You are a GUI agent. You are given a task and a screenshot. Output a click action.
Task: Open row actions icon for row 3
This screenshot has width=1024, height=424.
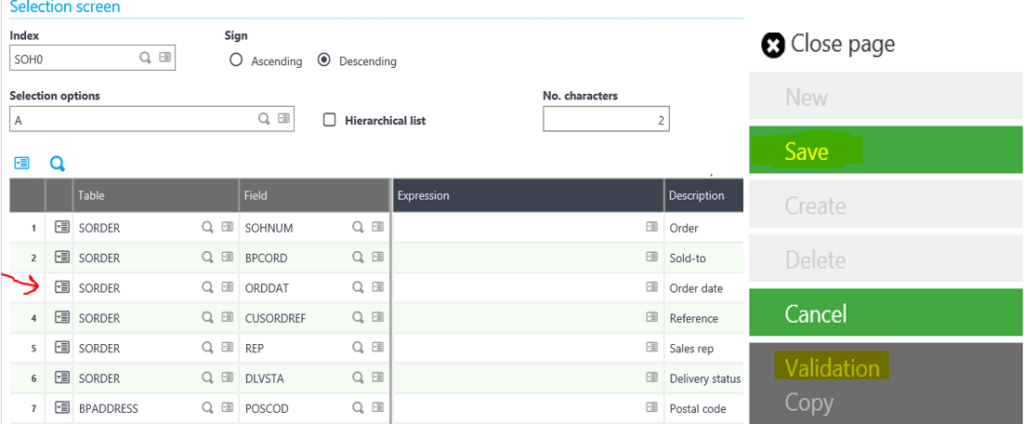click(x=61, y=288)
